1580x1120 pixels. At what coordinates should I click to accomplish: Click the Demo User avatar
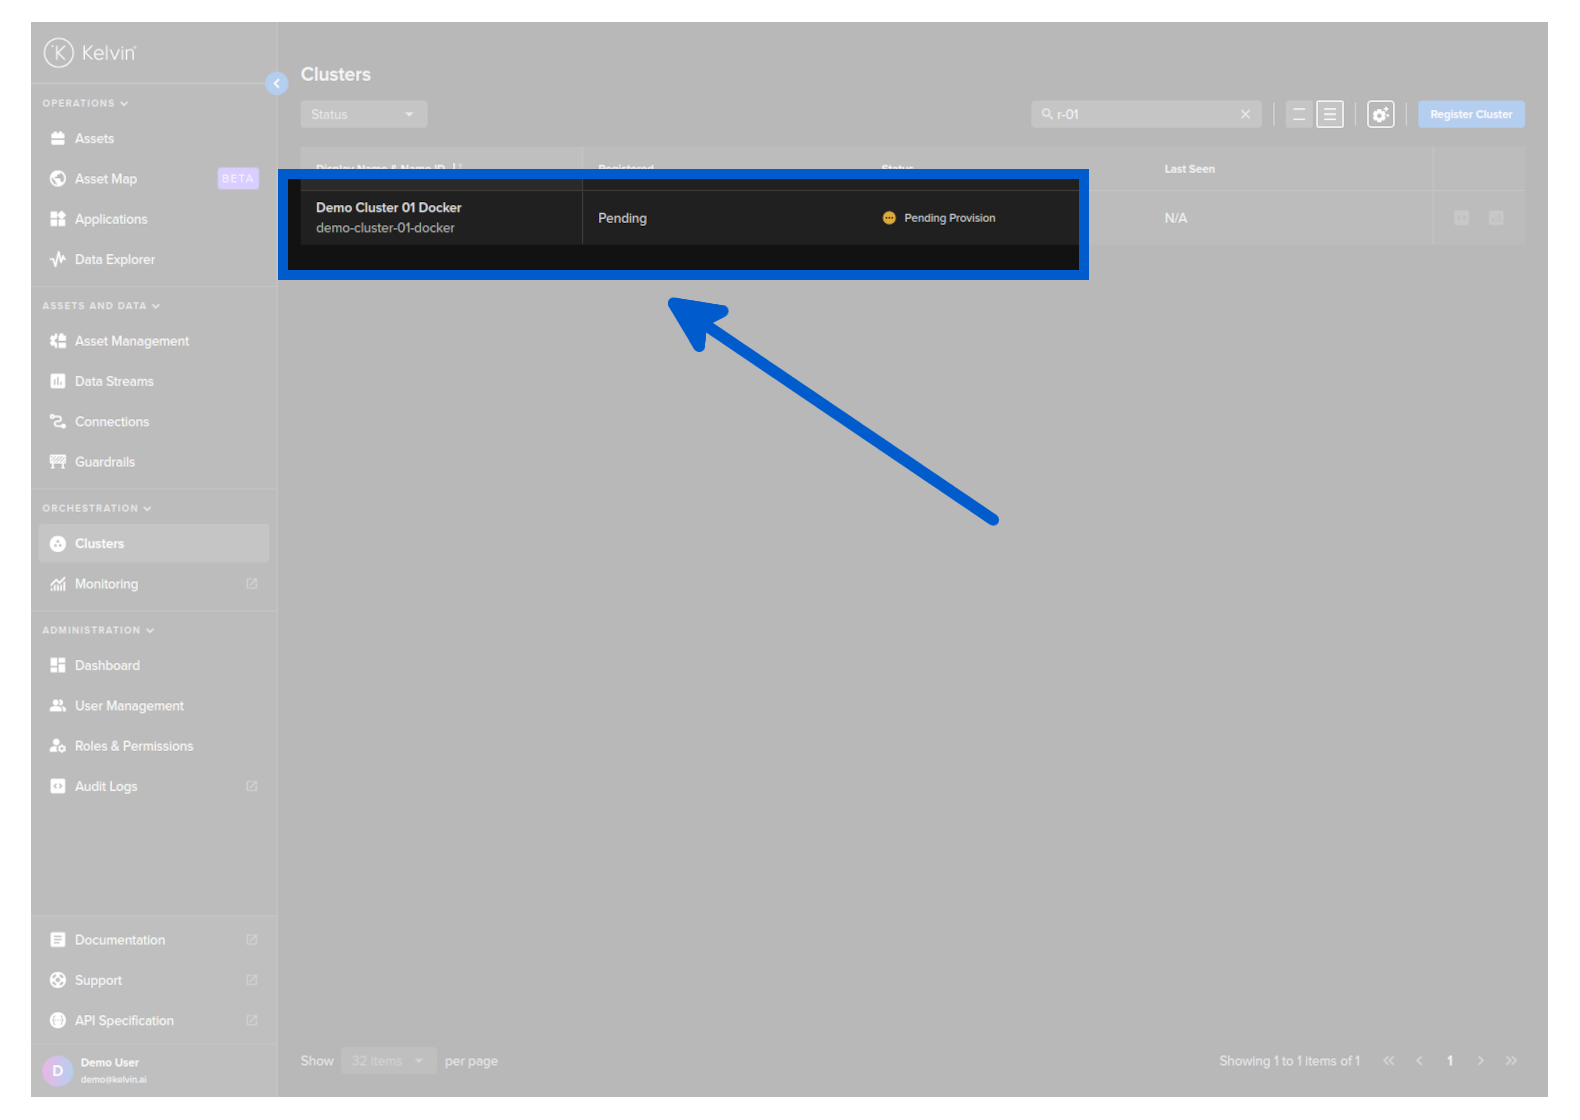click(58, 1070)
